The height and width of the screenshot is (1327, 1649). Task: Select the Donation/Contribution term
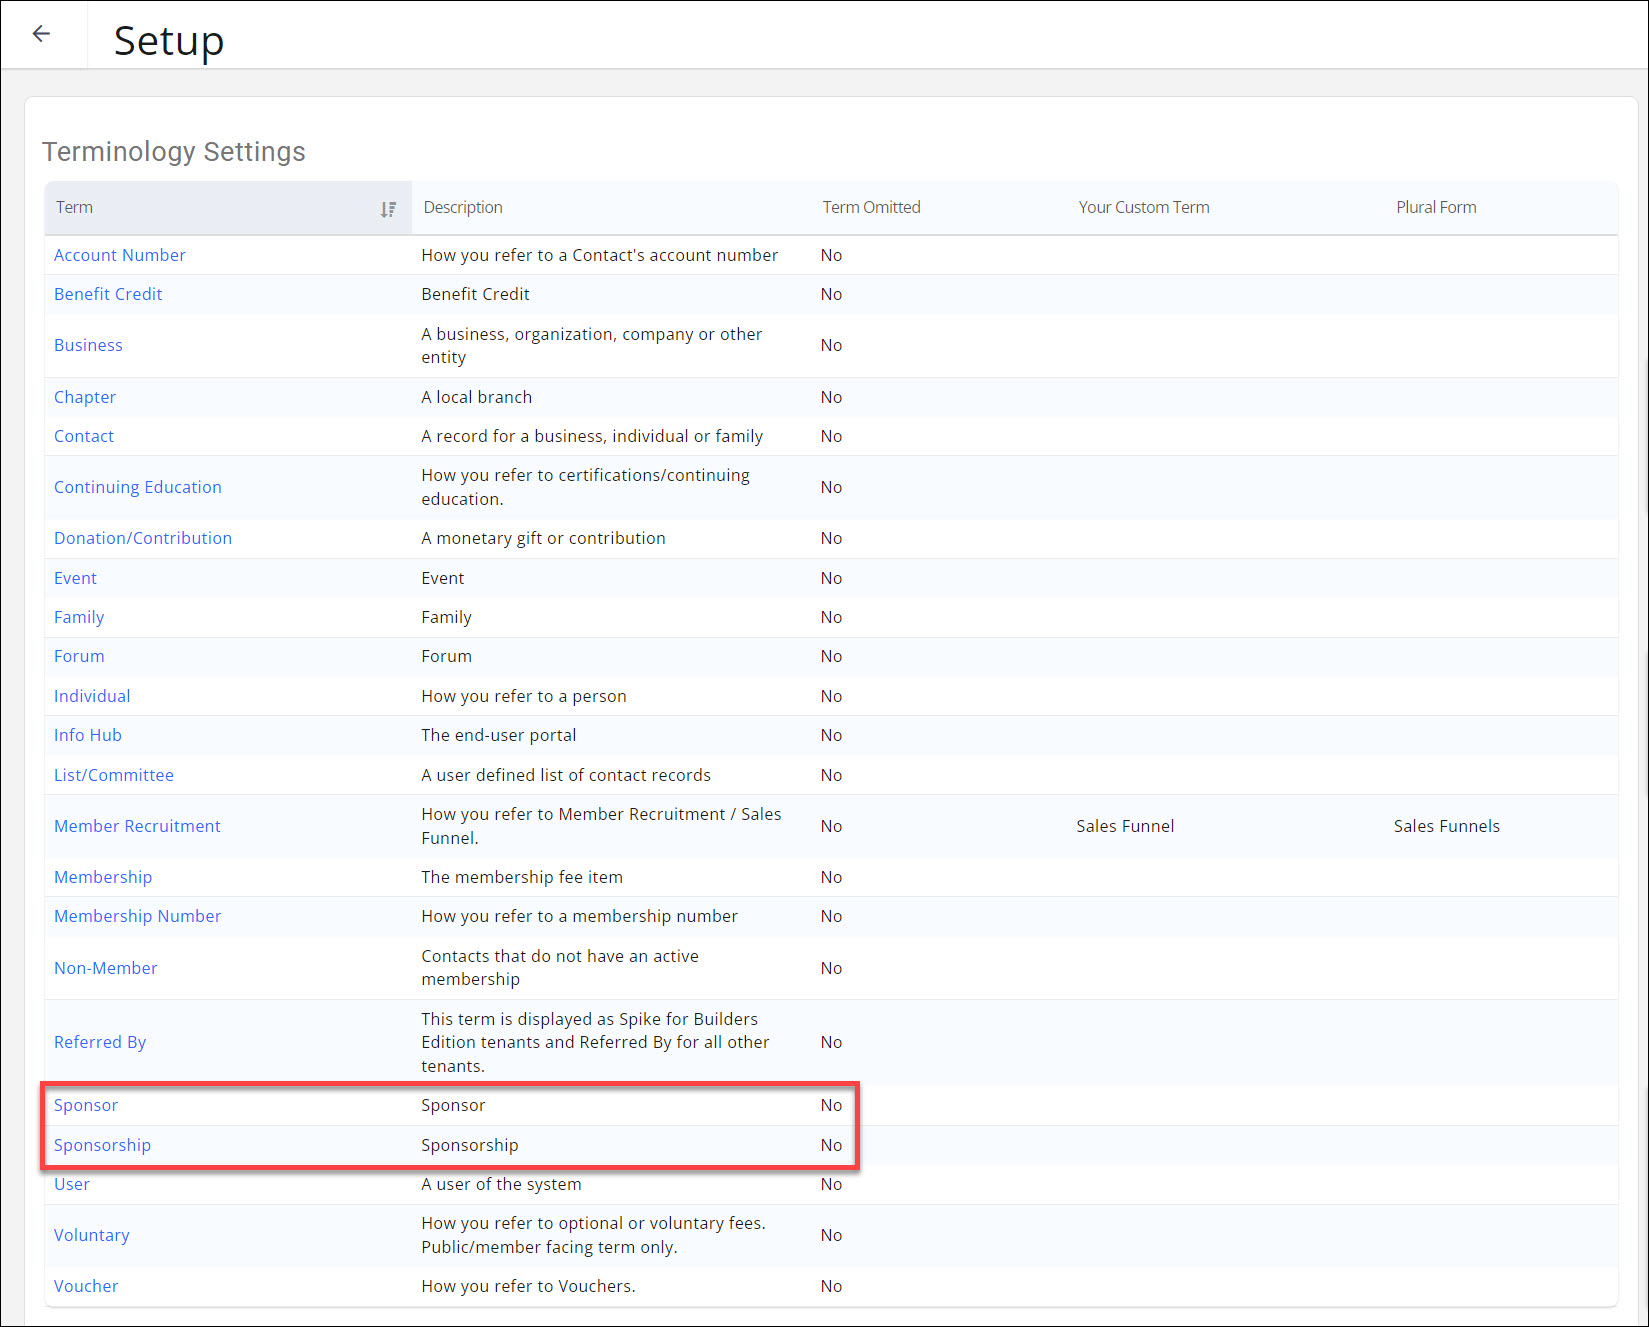[142, 538]
